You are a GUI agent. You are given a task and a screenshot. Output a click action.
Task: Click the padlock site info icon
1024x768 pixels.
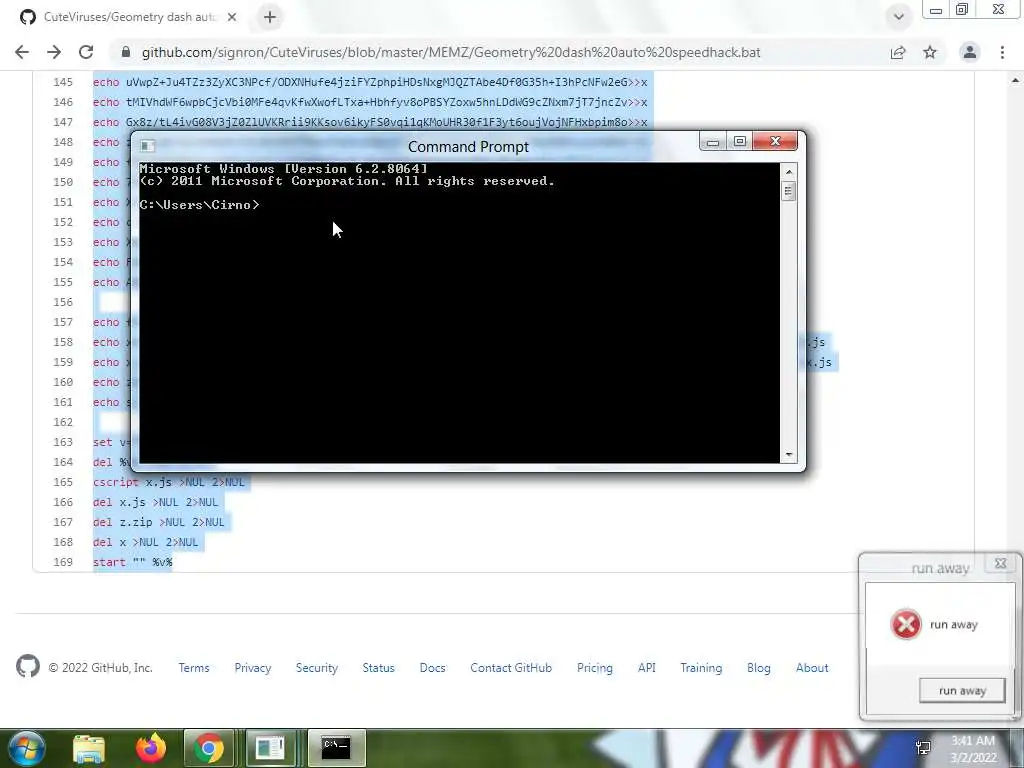click(x=126, y=52)
